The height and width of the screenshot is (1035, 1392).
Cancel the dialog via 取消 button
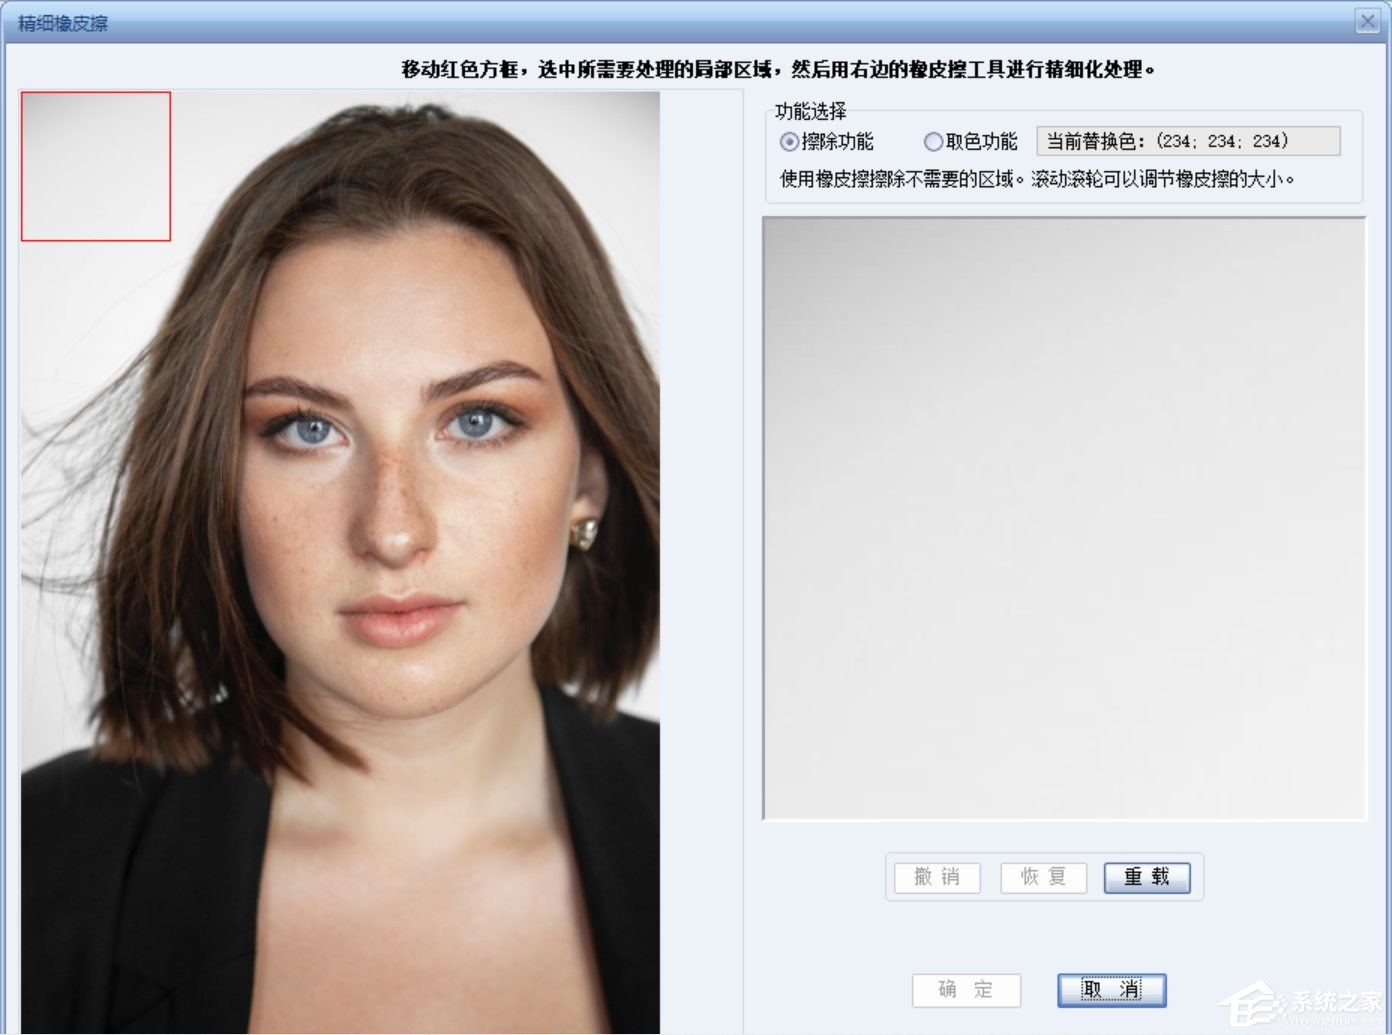coord(1111,989)
